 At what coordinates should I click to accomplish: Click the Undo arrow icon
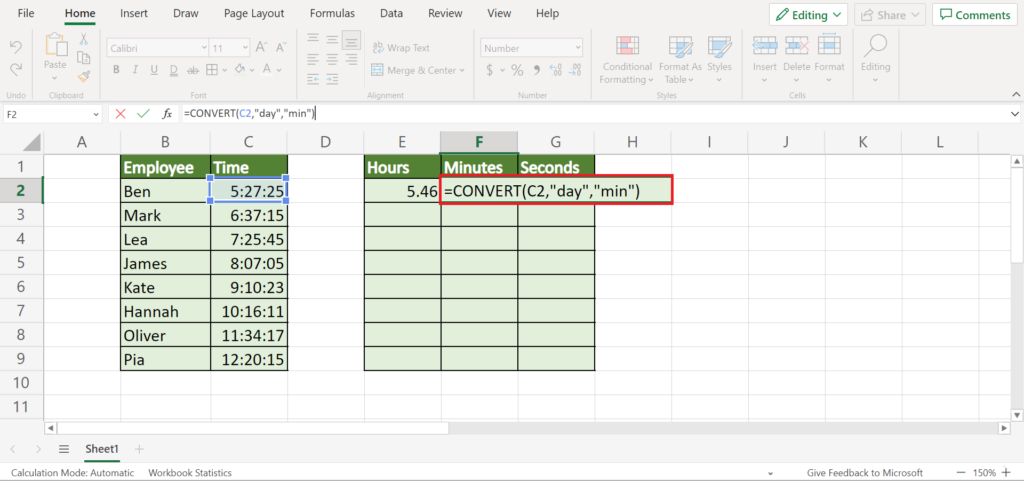16,46
